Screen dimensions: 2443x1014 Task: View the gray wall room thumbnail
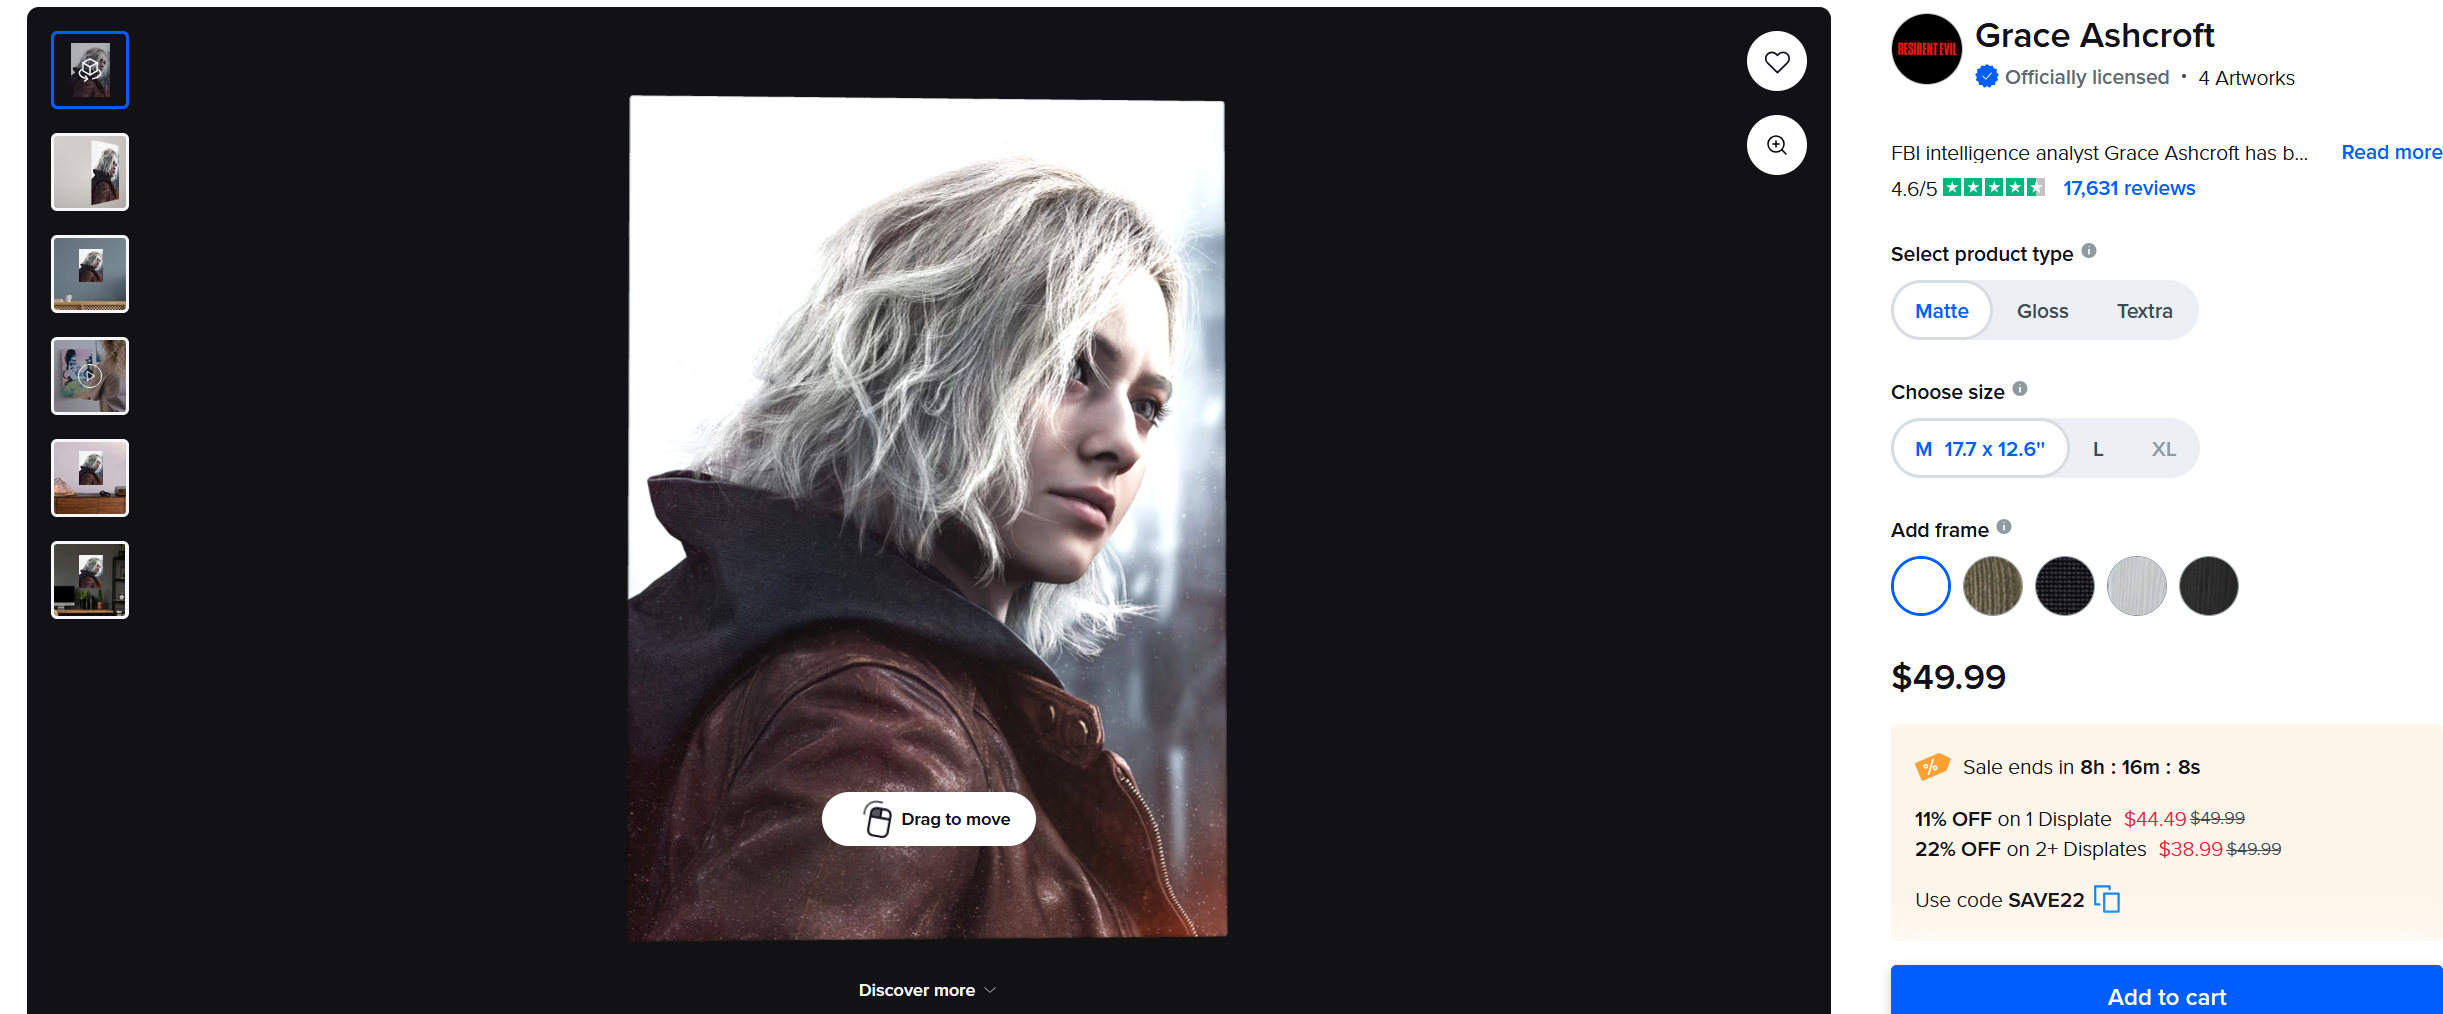(90, 274)
